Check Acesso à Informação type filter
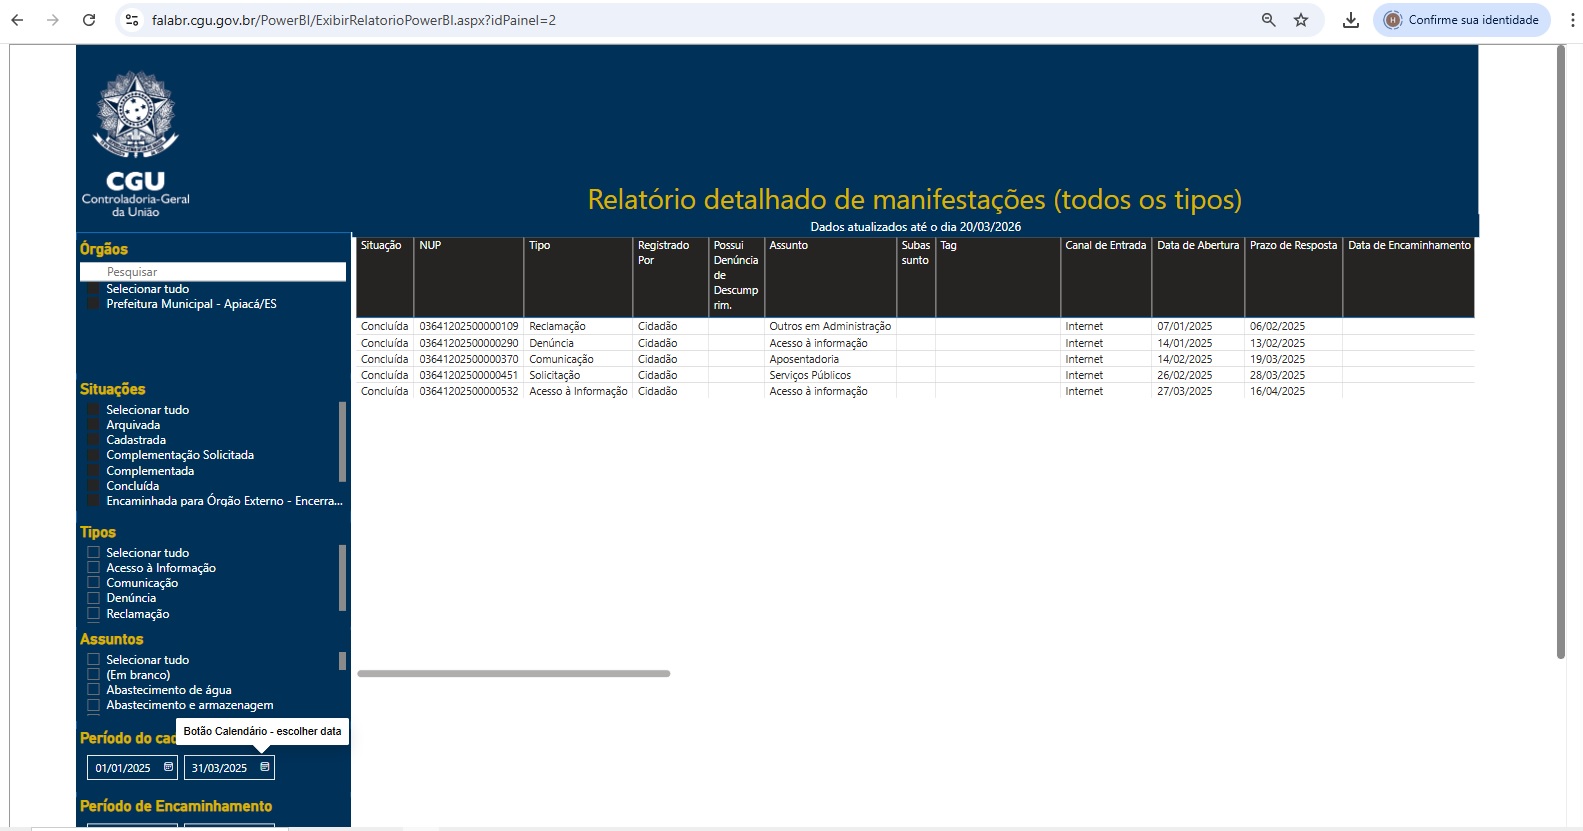The image size is (1583, 831). click(x=94, y=568)
